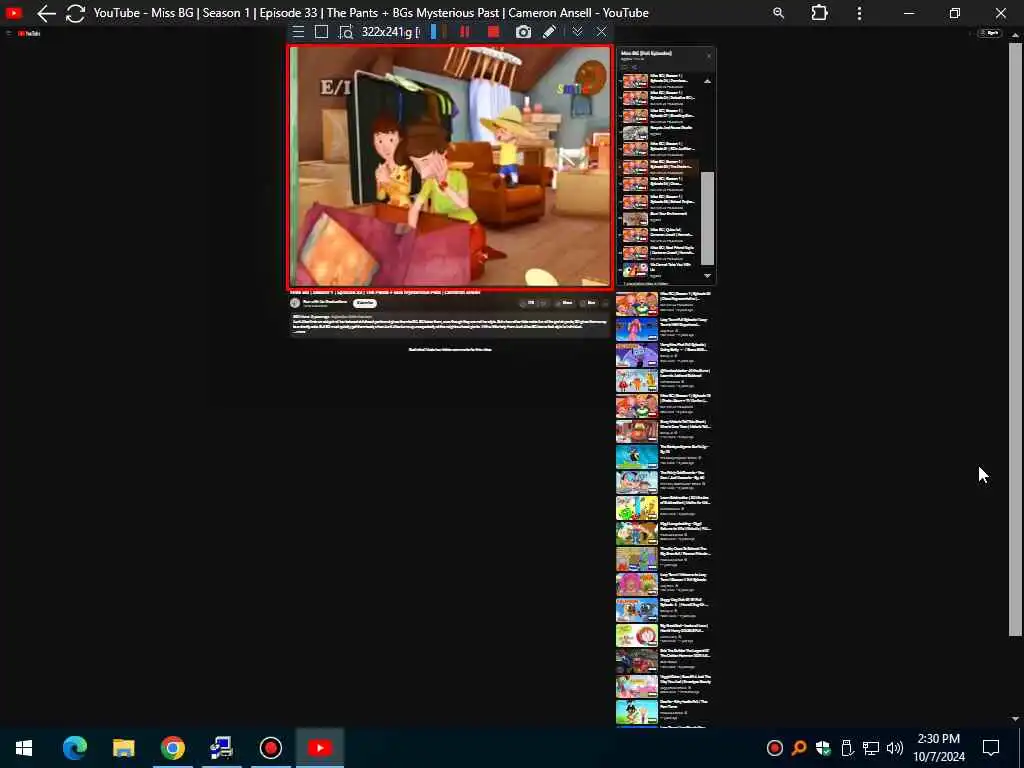
Task: Open the notification center icon
Action: (991, 748)
